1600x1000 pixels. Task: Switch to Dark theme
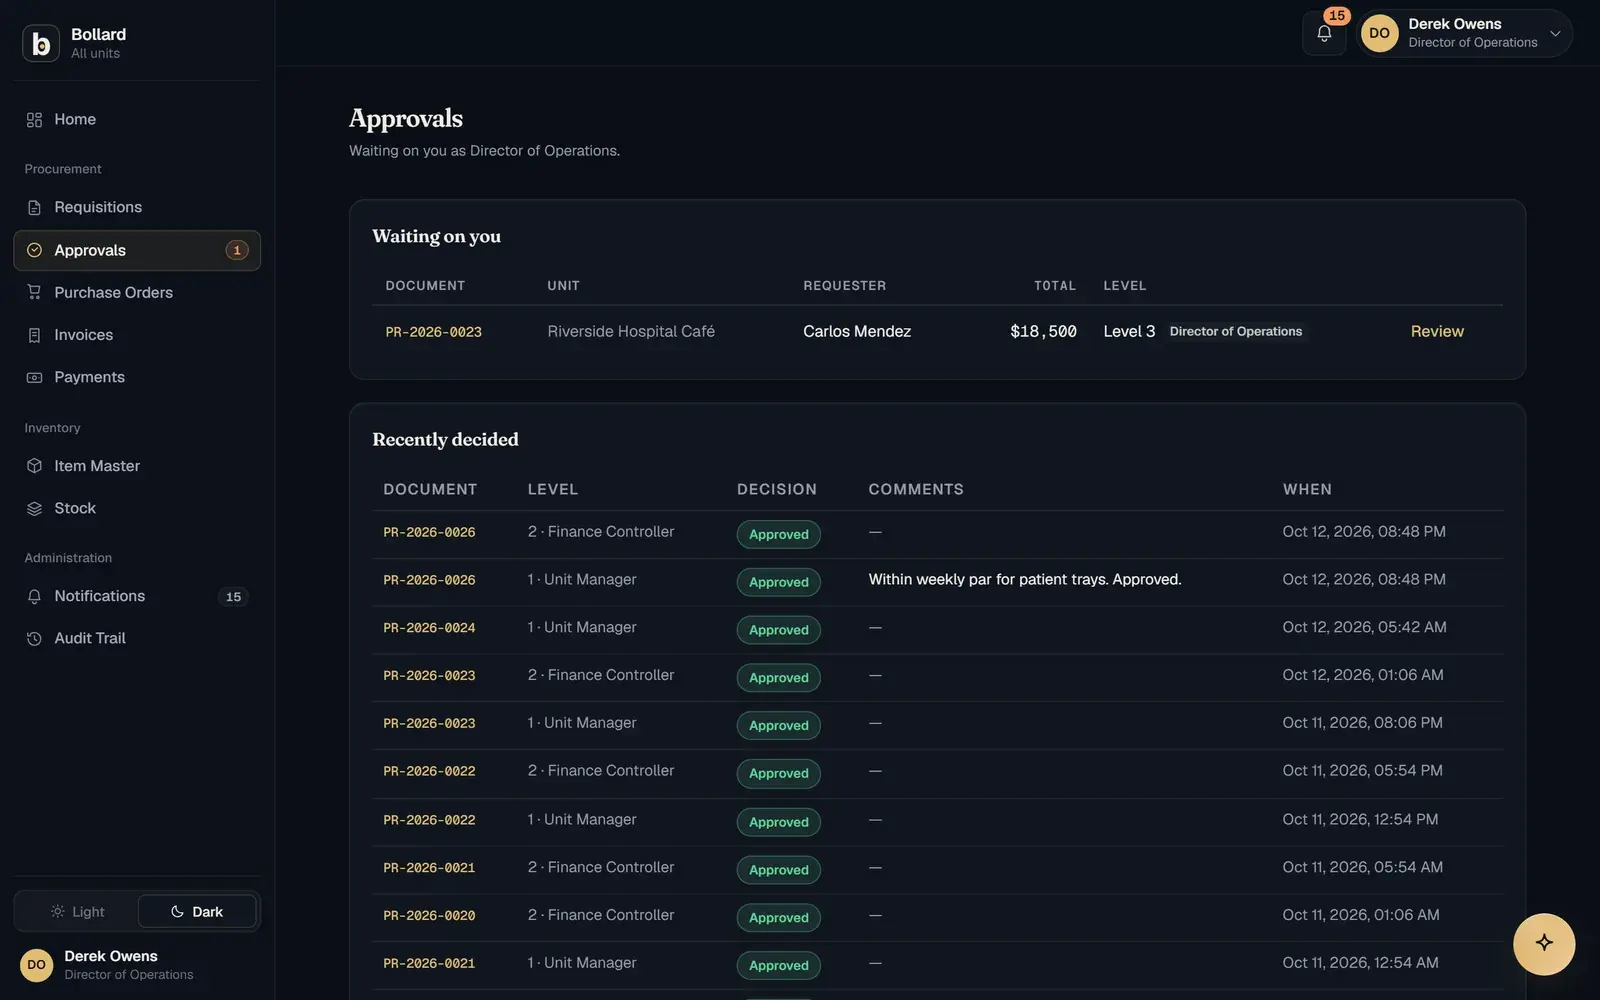(197, 912)
